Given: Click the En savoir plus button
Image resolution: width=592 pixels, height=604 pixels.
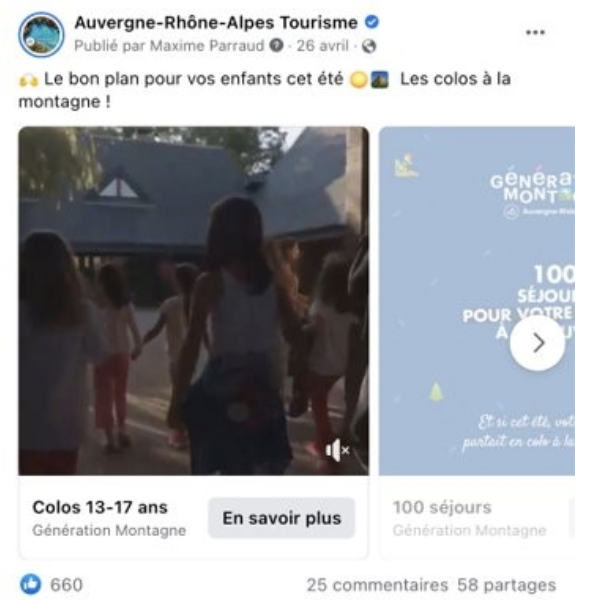Looking at the screenshot, I should click(282, 518).
